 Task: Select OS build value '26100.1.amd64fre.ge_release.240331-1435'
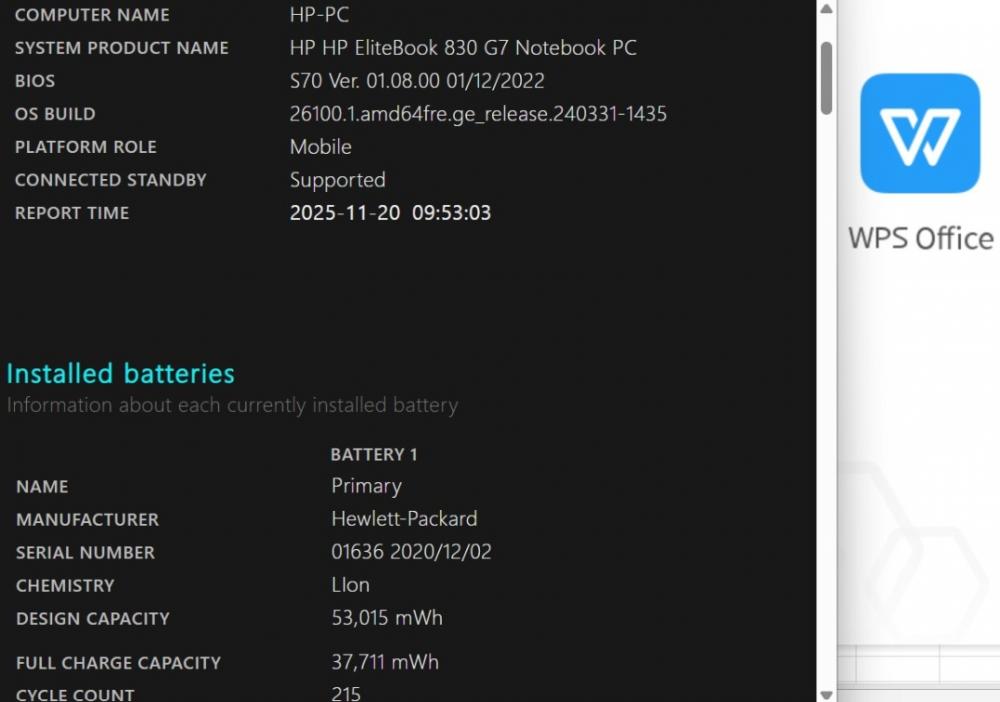[x=478, y=114]
